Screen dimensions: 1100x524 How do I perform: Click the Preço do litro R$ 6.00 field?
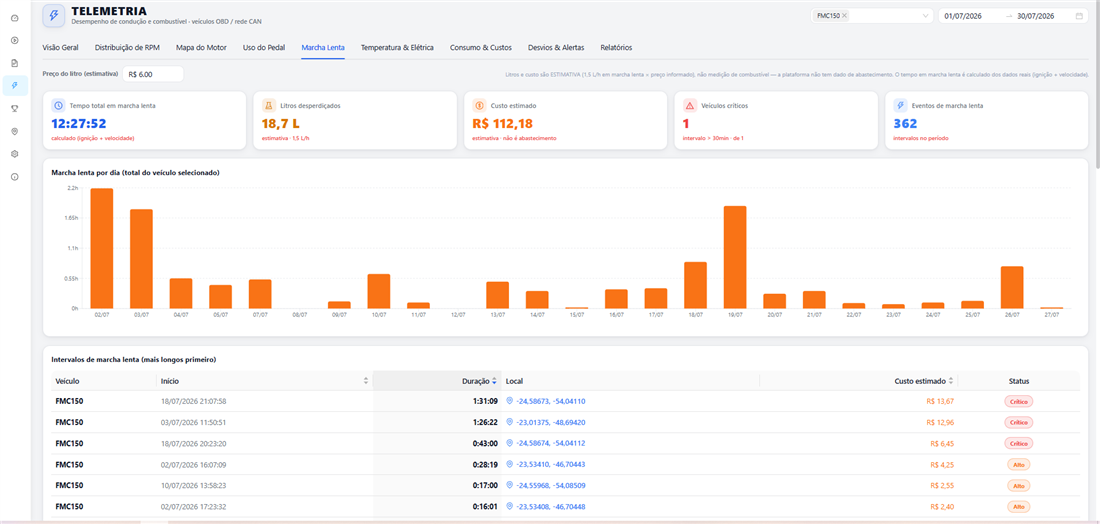tap(153, 74)
